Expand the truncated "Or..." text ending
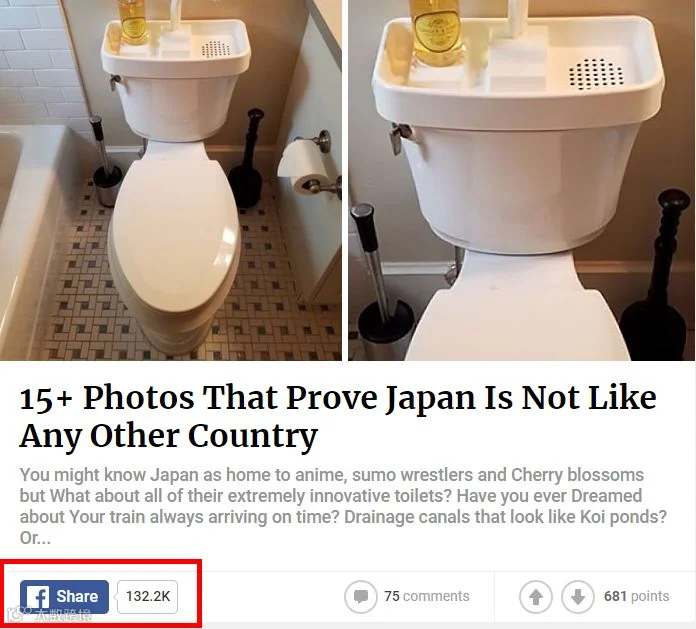This screenshot has width=696, height=629. (x=35, y=538)
